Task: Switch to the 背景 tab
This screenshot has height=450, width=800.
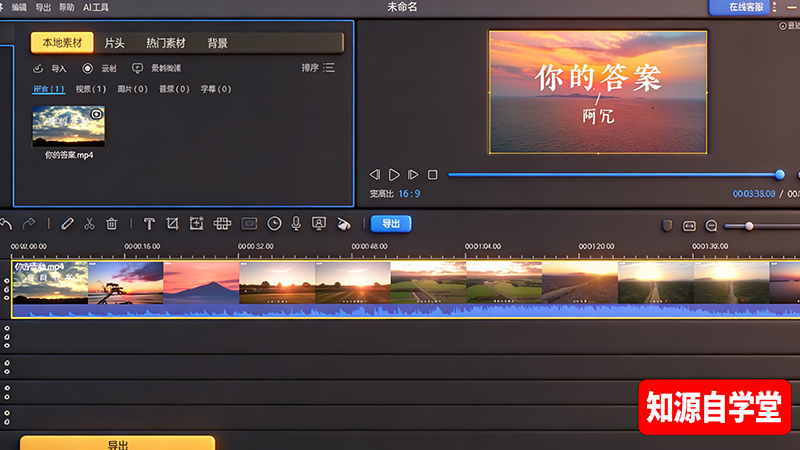Action: point(217,43)
